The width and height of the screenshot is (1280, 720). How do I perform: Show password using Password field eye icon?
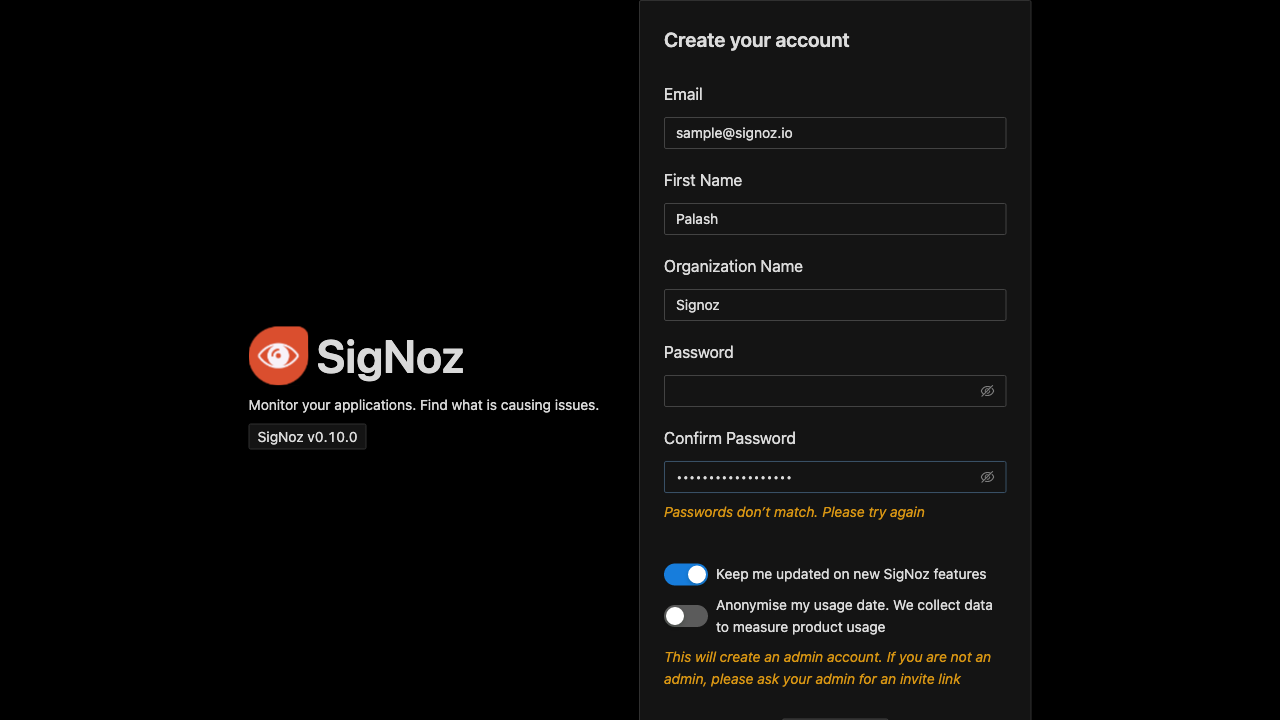(x=987, y=391)
